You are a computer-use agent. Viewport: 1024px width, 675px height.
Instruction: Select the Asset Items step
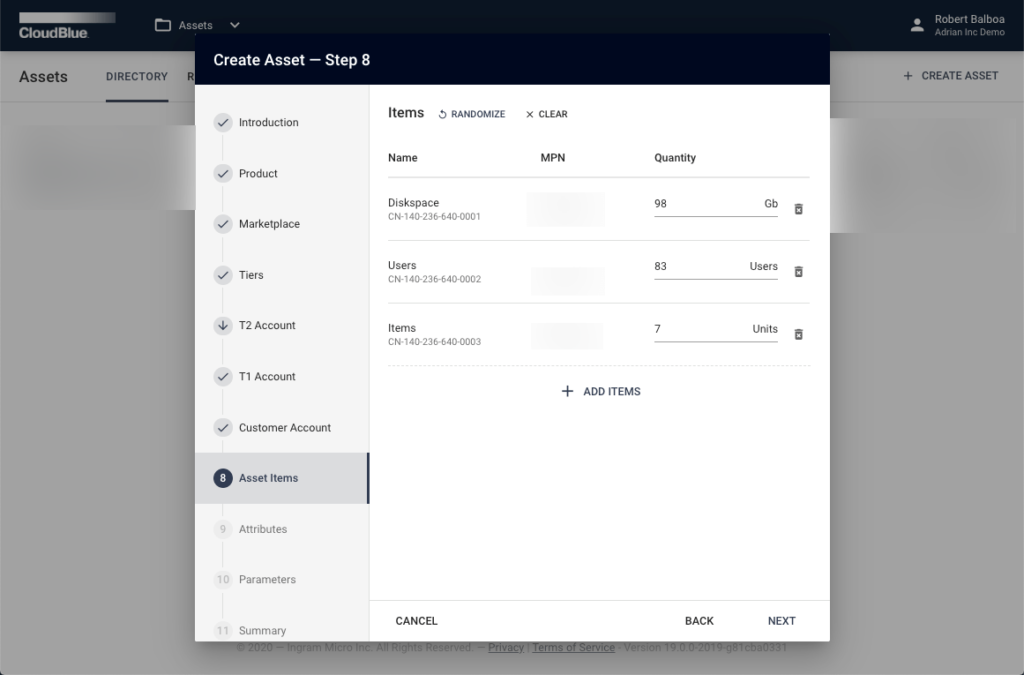(282, 478)
